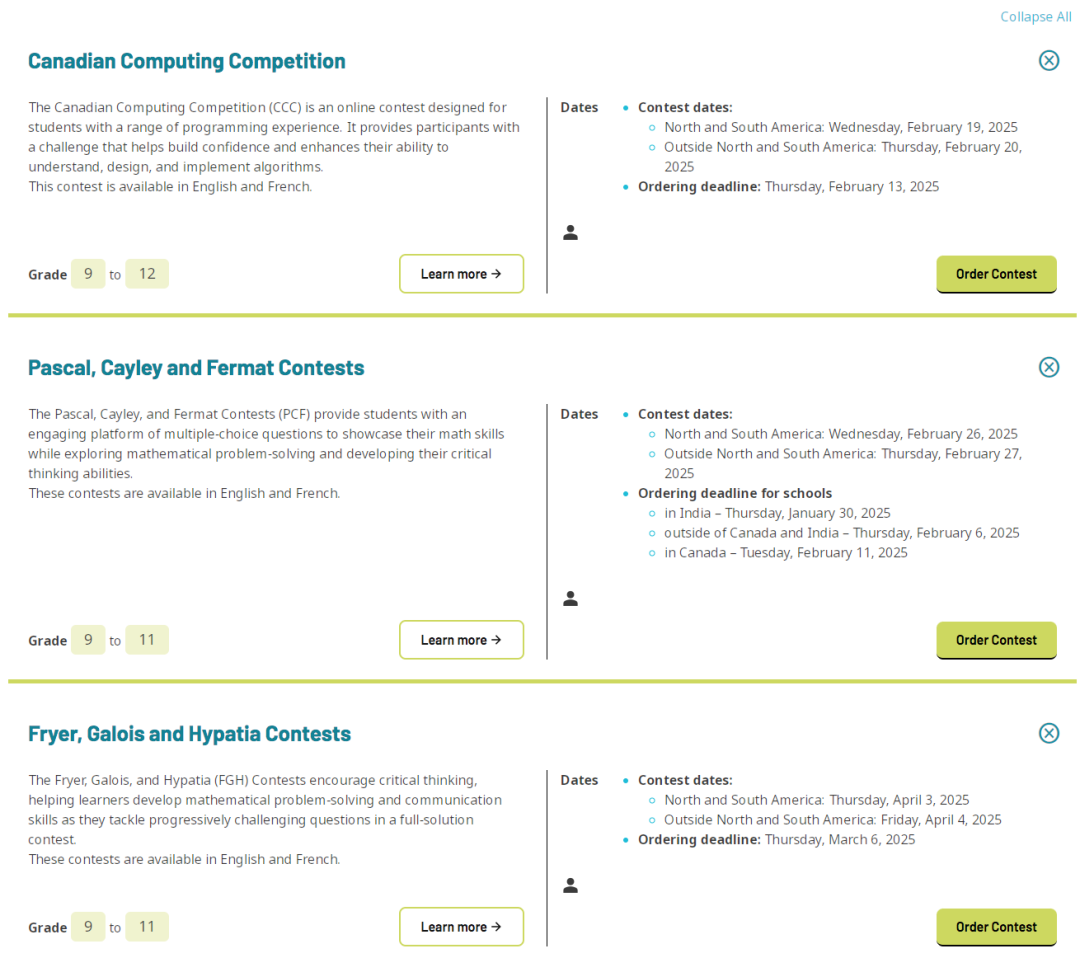Collapse the Pascal, Cayley and Fermat section icon

click(x=1048, y=367)
